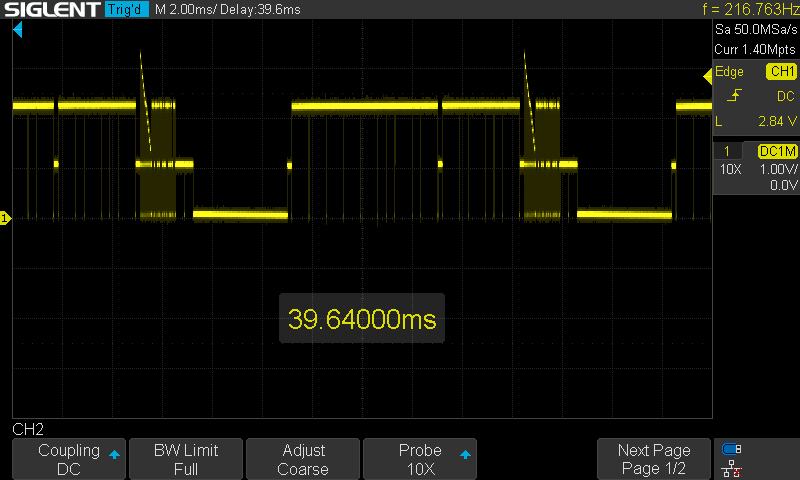Select the CH1 trigger source badge

pyautogui.click(x=781, y=71)
